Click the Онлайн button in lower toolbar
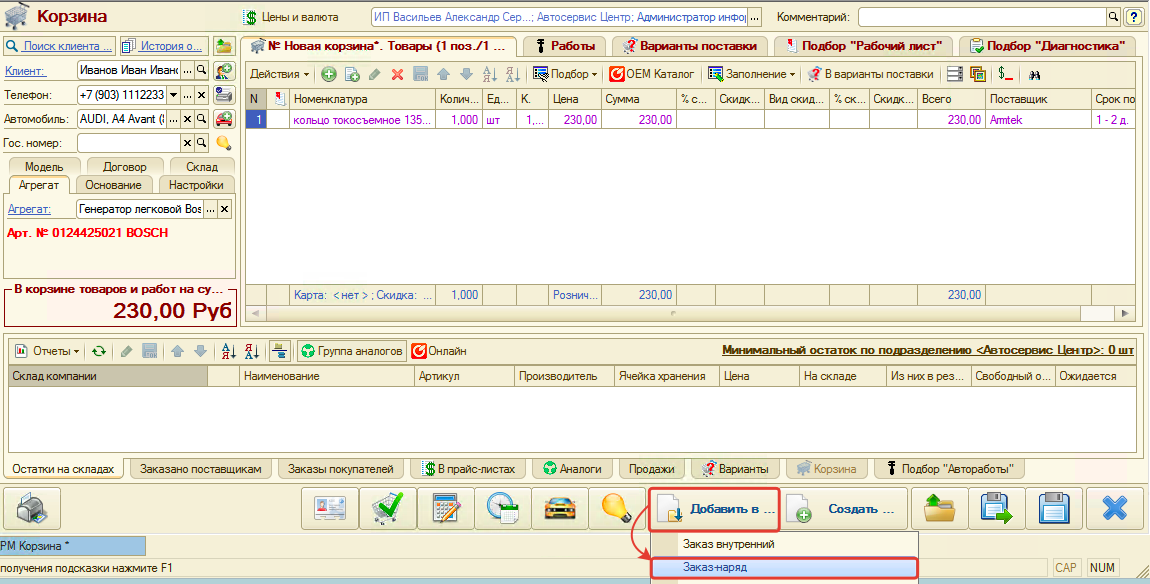The height and width of the screenshot is (584, 1150). click(x=438, y=351)
